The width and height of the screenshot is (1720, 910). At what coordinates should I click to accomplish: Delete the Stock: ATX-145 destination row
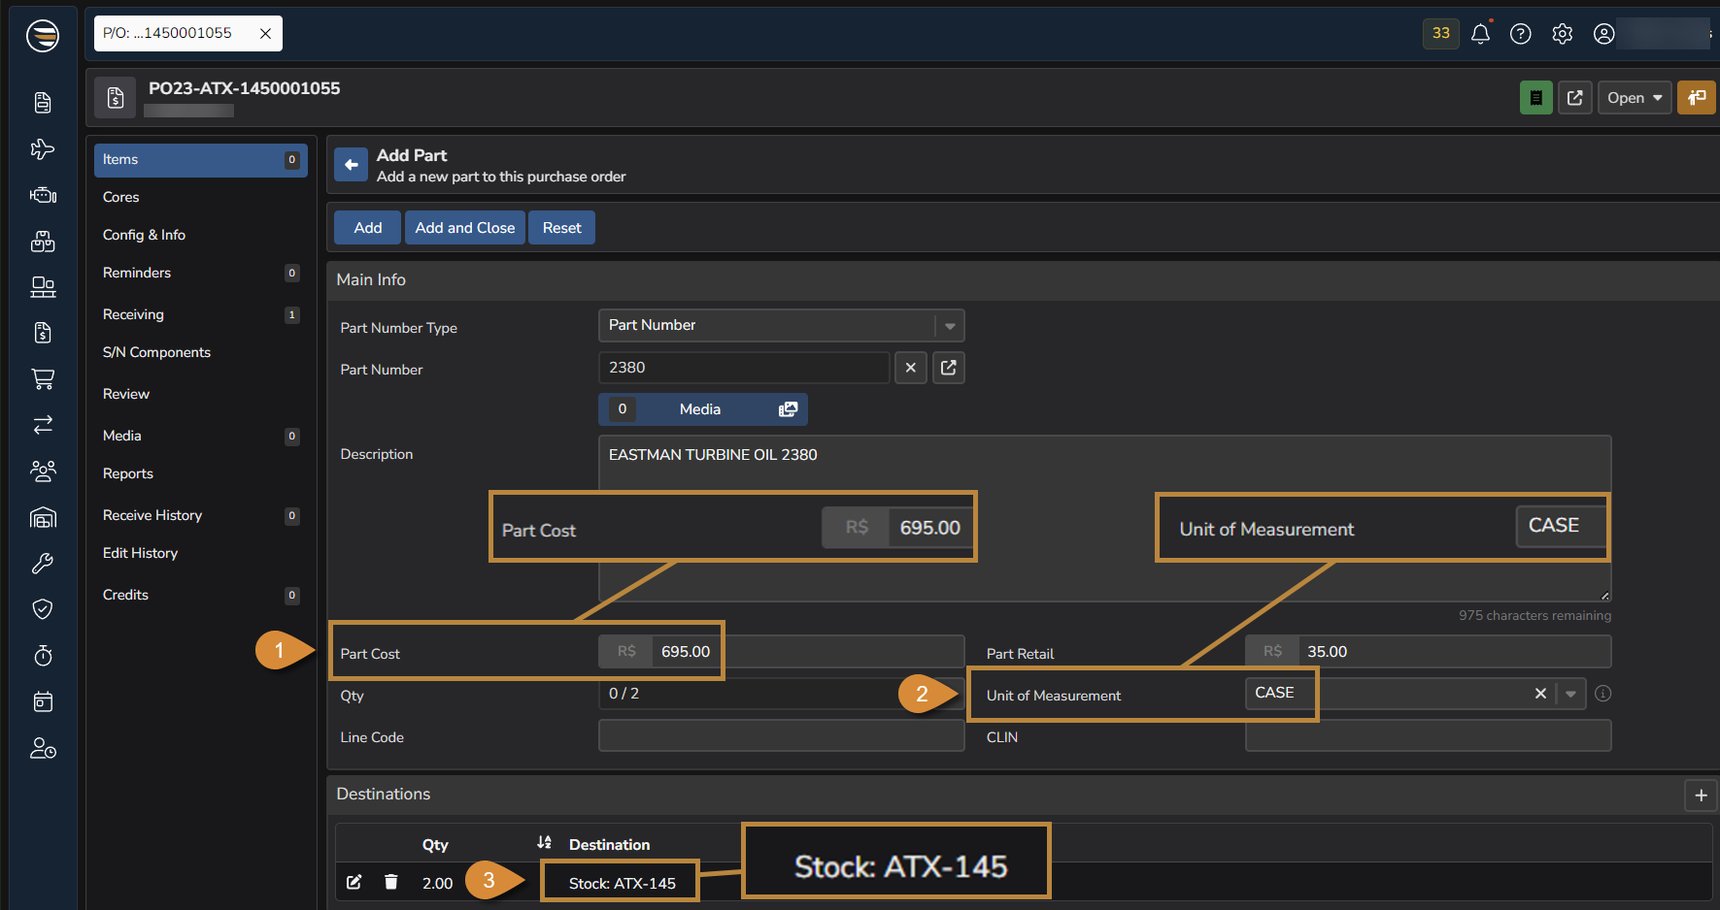tap(391, 882)
